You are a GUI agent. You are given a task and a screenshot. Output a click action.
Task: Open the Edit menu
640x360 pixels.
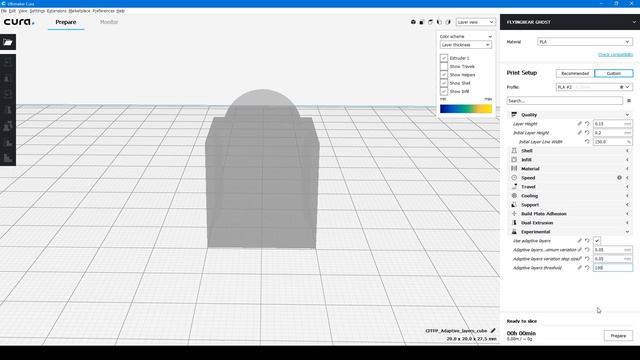13,11
